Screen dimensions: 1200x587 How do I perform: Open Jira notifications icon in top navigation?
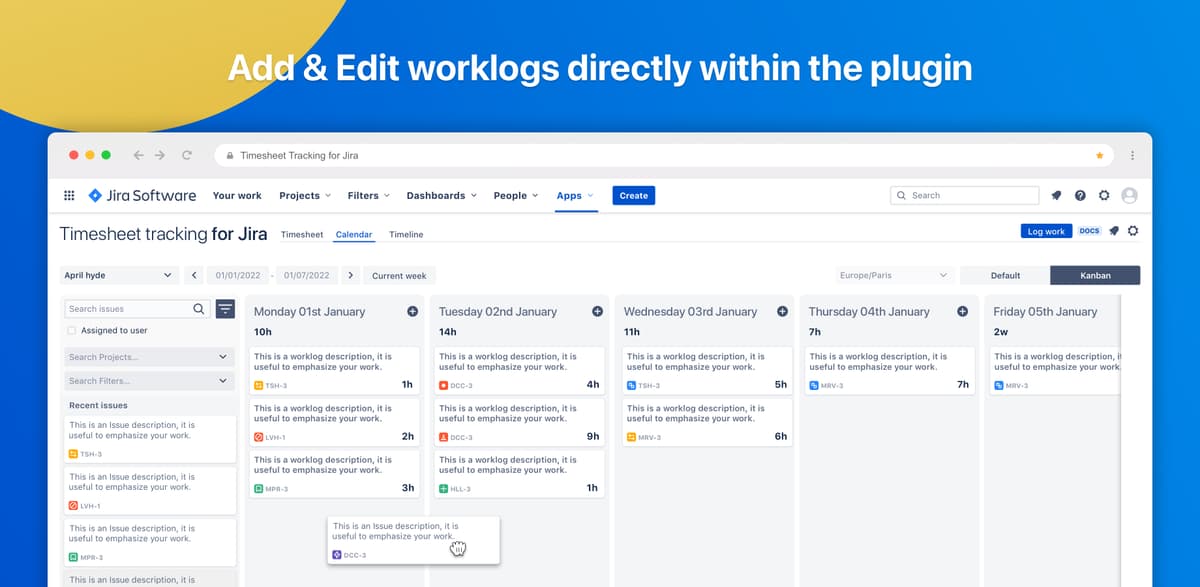tap(1057, 196)
